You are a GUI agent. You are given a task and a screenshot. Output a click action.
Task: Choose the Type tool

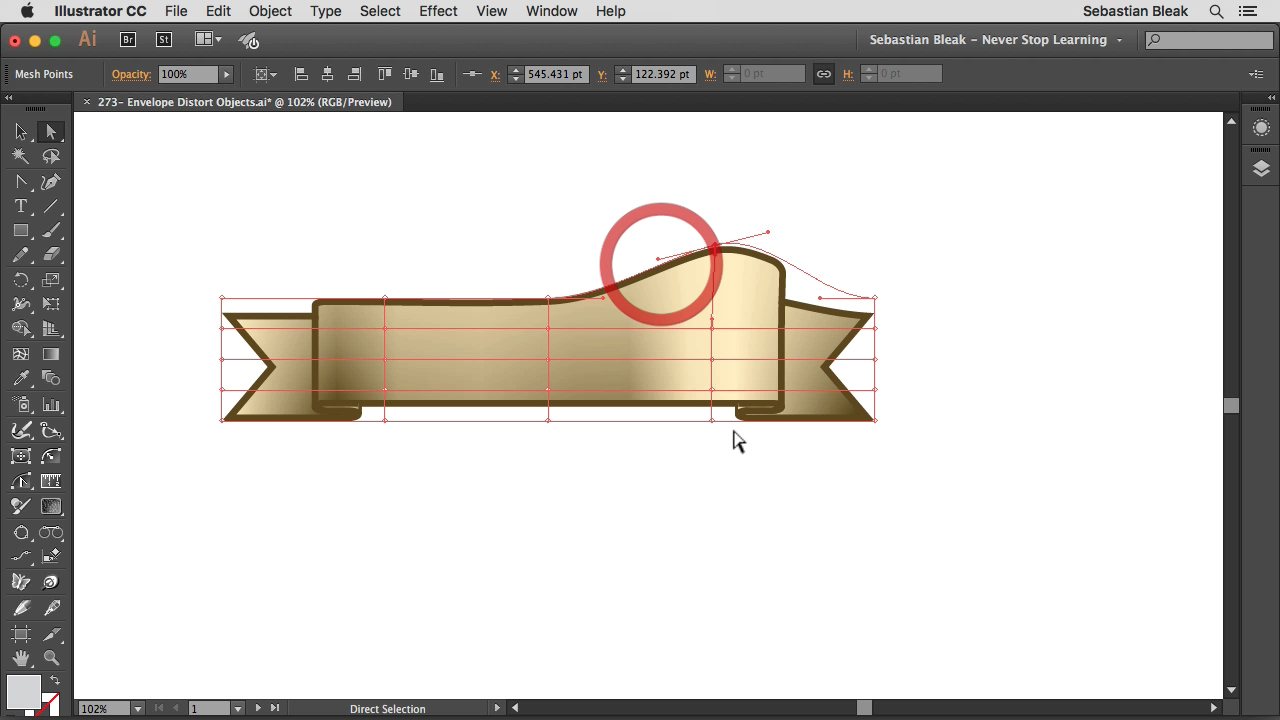coord(21,206)
